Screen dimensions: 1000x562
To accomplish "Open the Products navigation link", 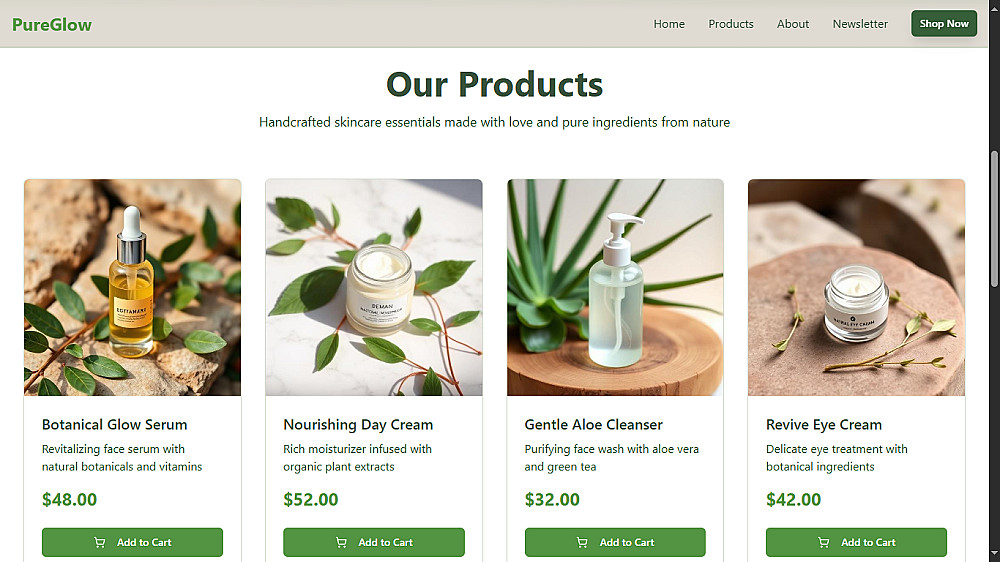I will pos(731,24).
